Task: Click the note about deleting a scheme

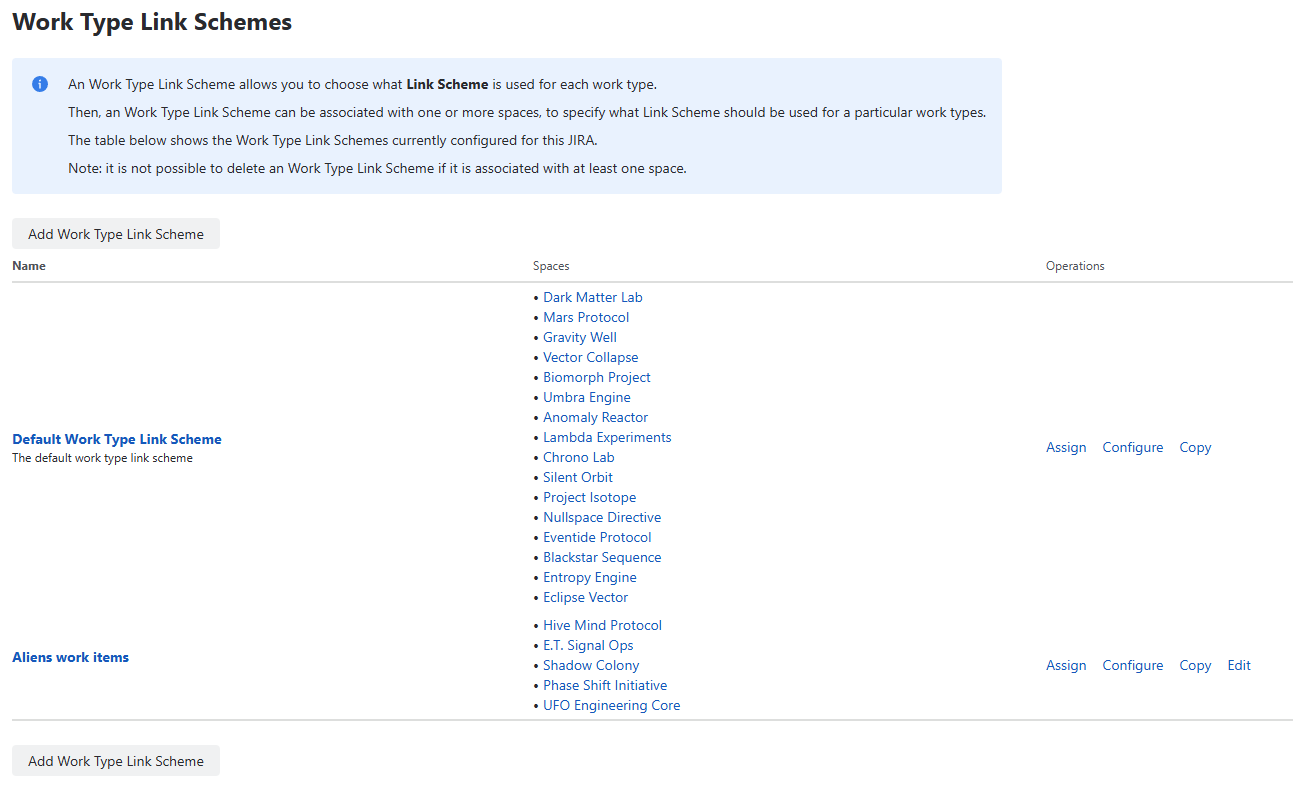Action: [x=377, y=168]
